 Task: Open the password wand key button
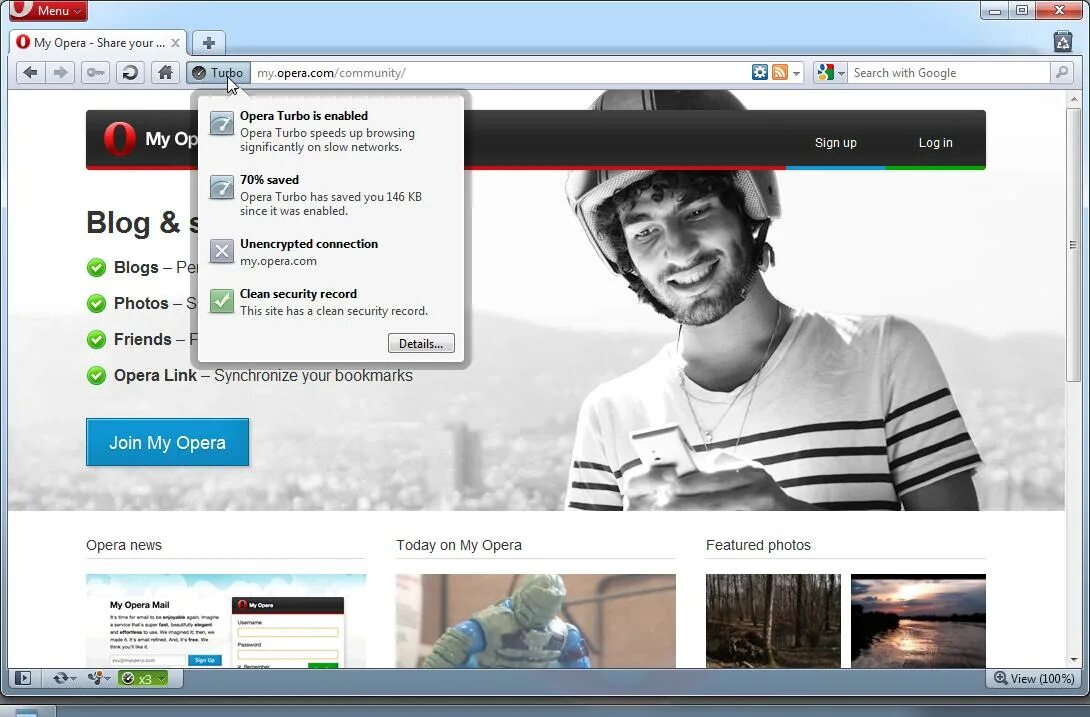pos(95,72)
